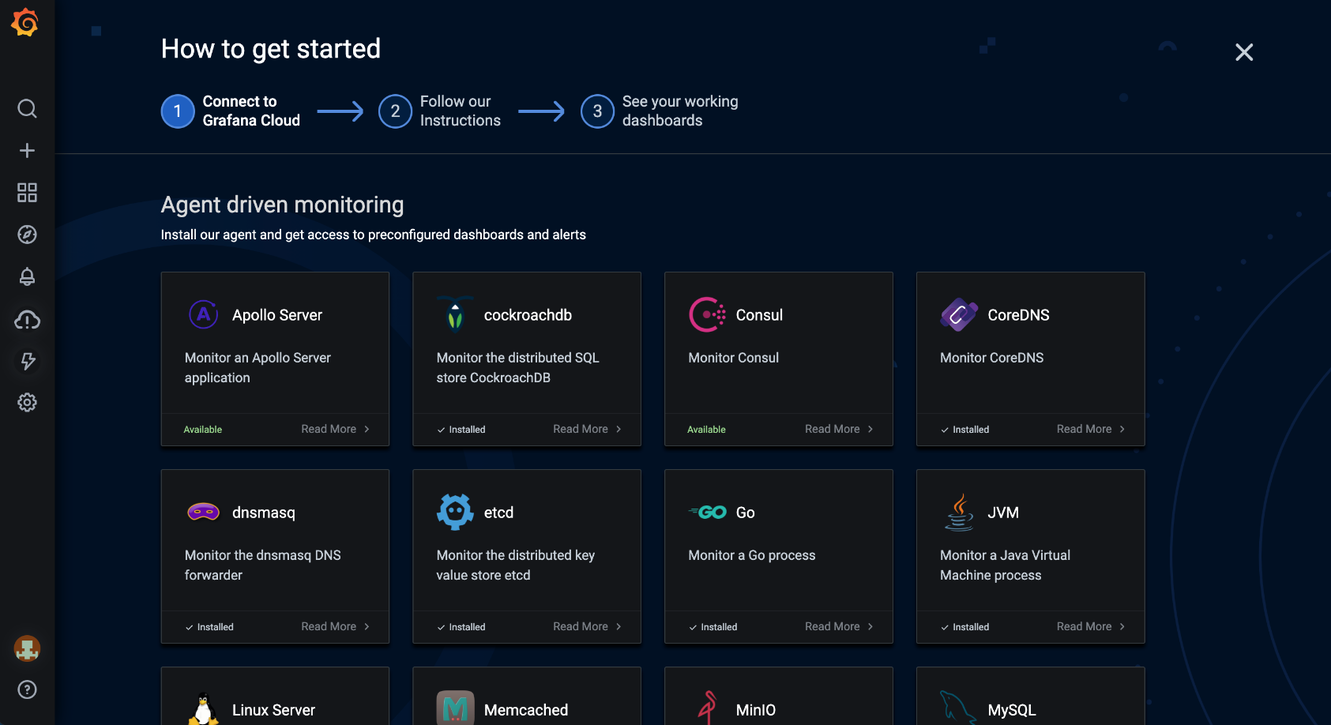Open the Dashboards grid icon
The height and width of the screenshot is (725, 1331).
(27, 192)
